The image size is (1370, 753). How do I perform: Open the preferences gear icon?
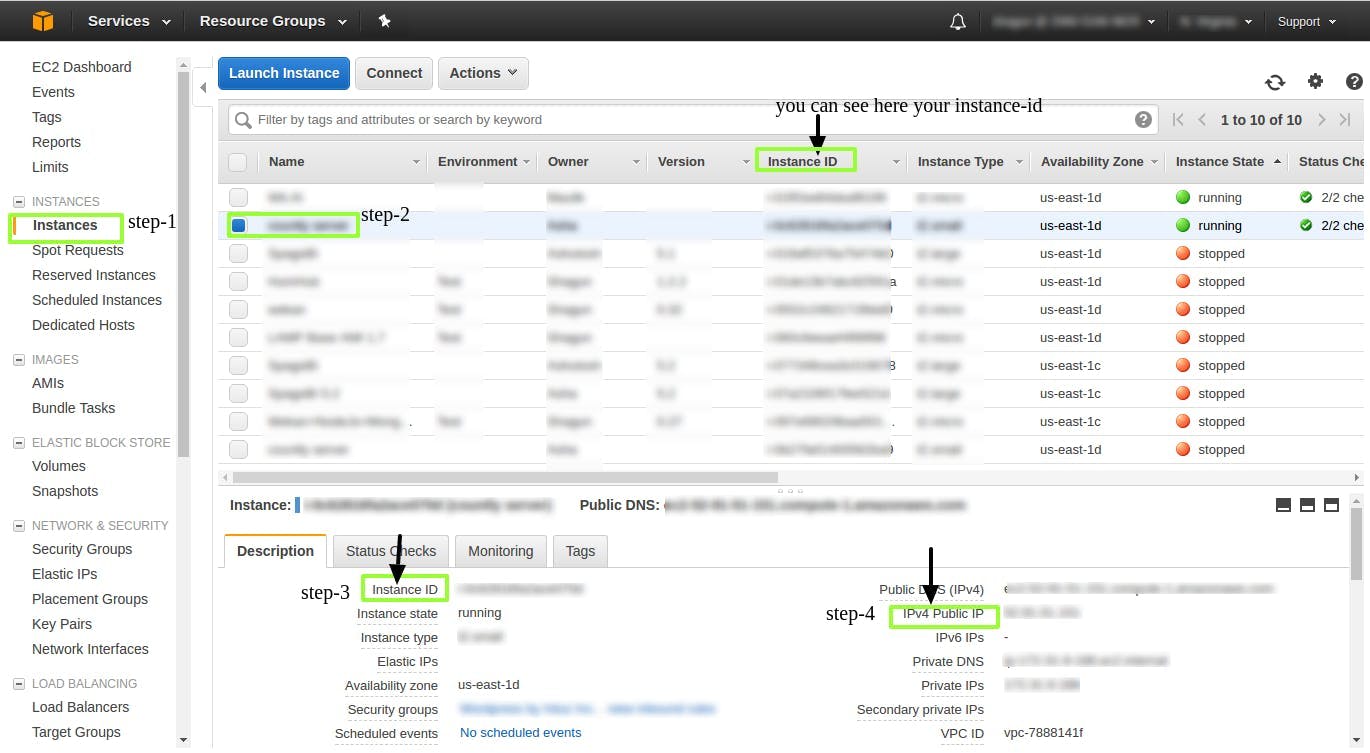point(1315,81)
